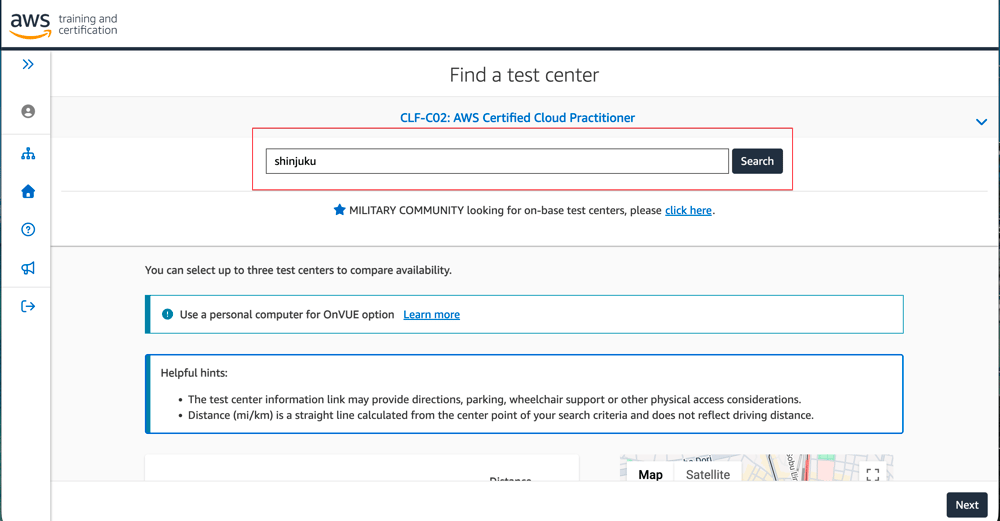Screen dimensions: 1000x521
Task: Click the blue star military icon
Action: (x=339, y=210)
